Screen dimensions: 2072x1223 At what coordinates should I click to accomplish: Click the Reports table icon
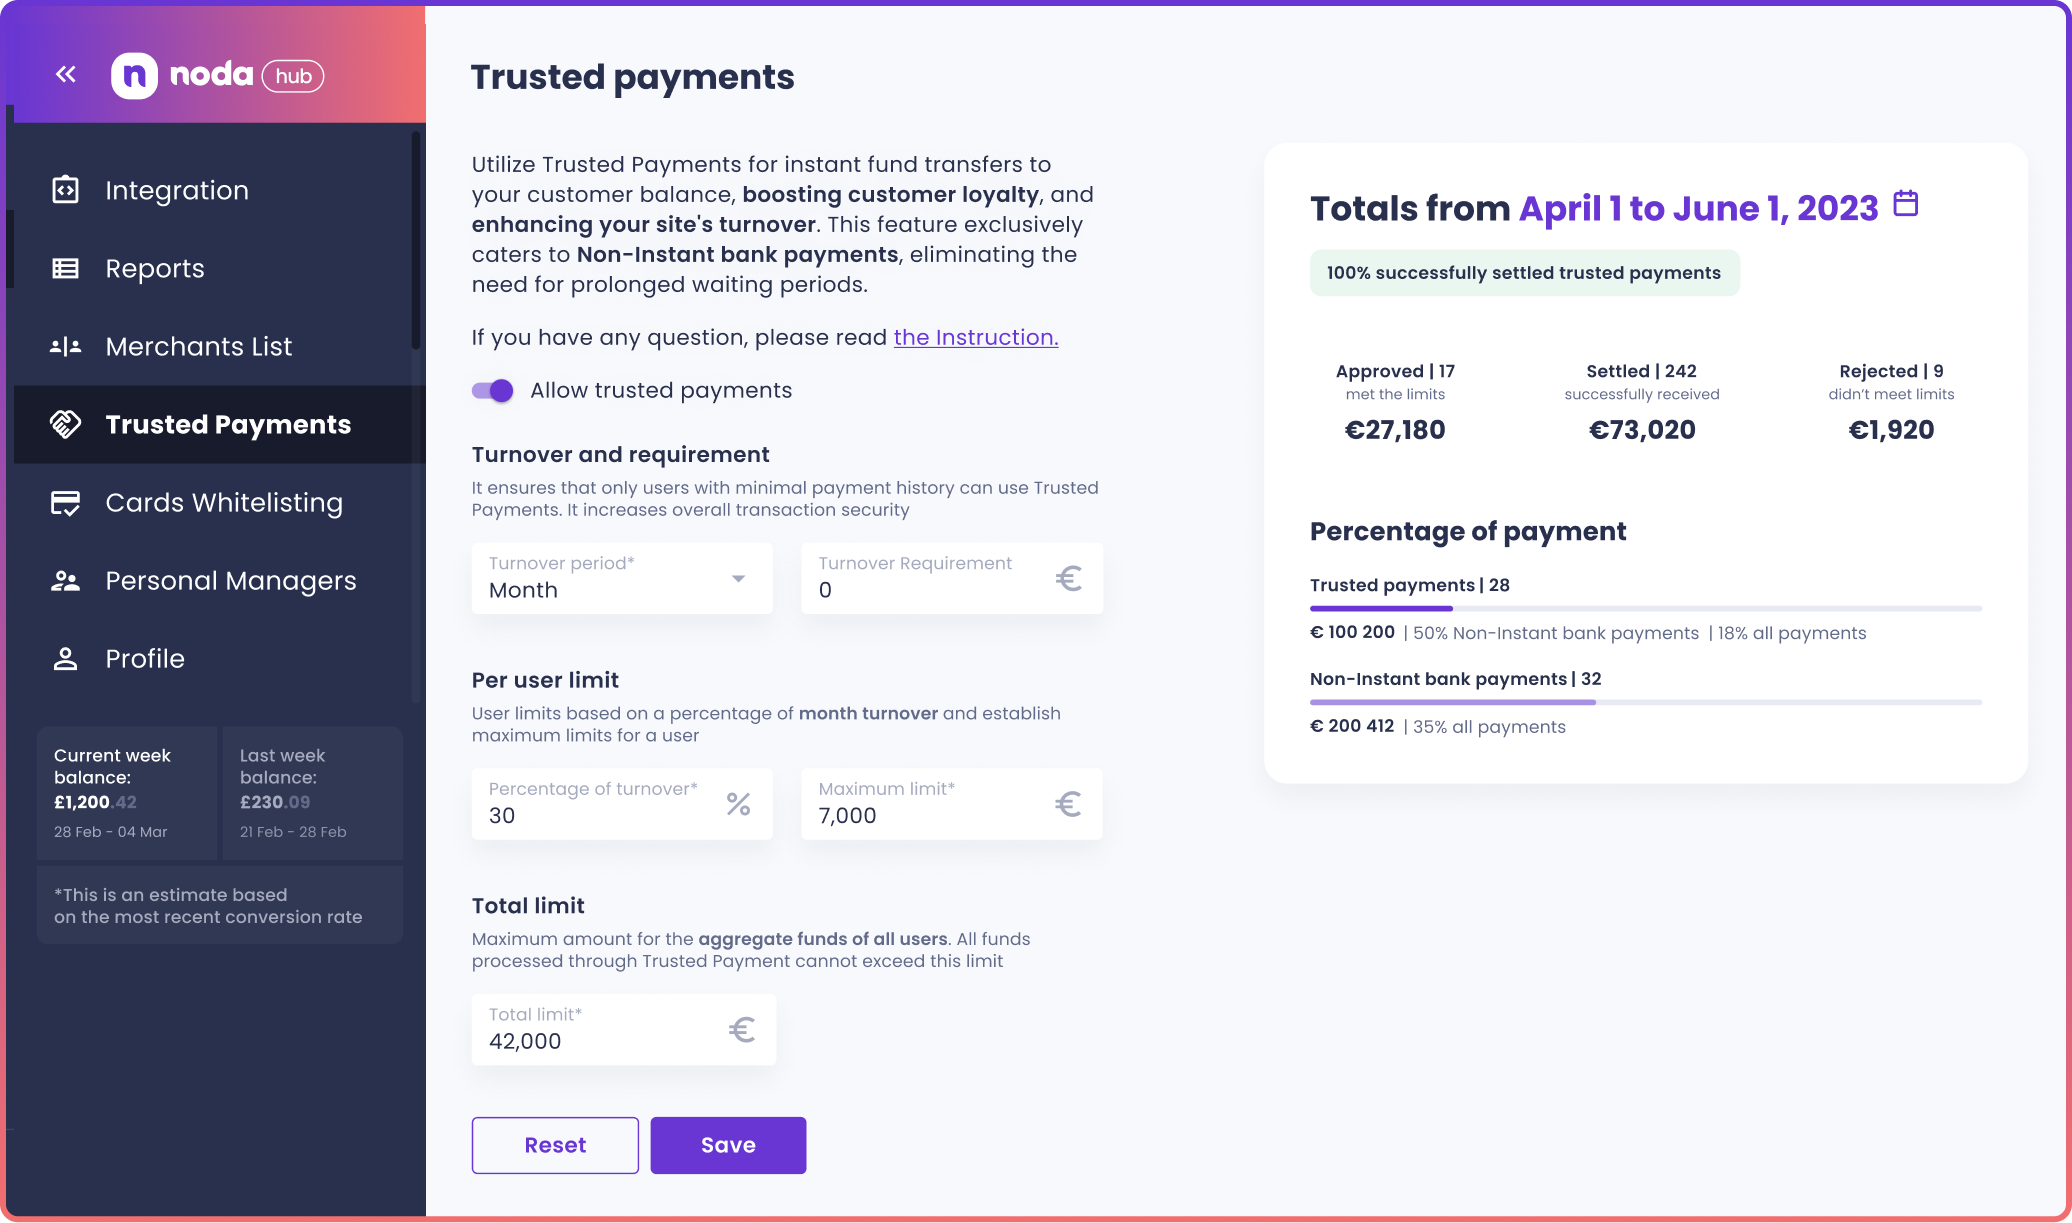(x=66, y=268)
